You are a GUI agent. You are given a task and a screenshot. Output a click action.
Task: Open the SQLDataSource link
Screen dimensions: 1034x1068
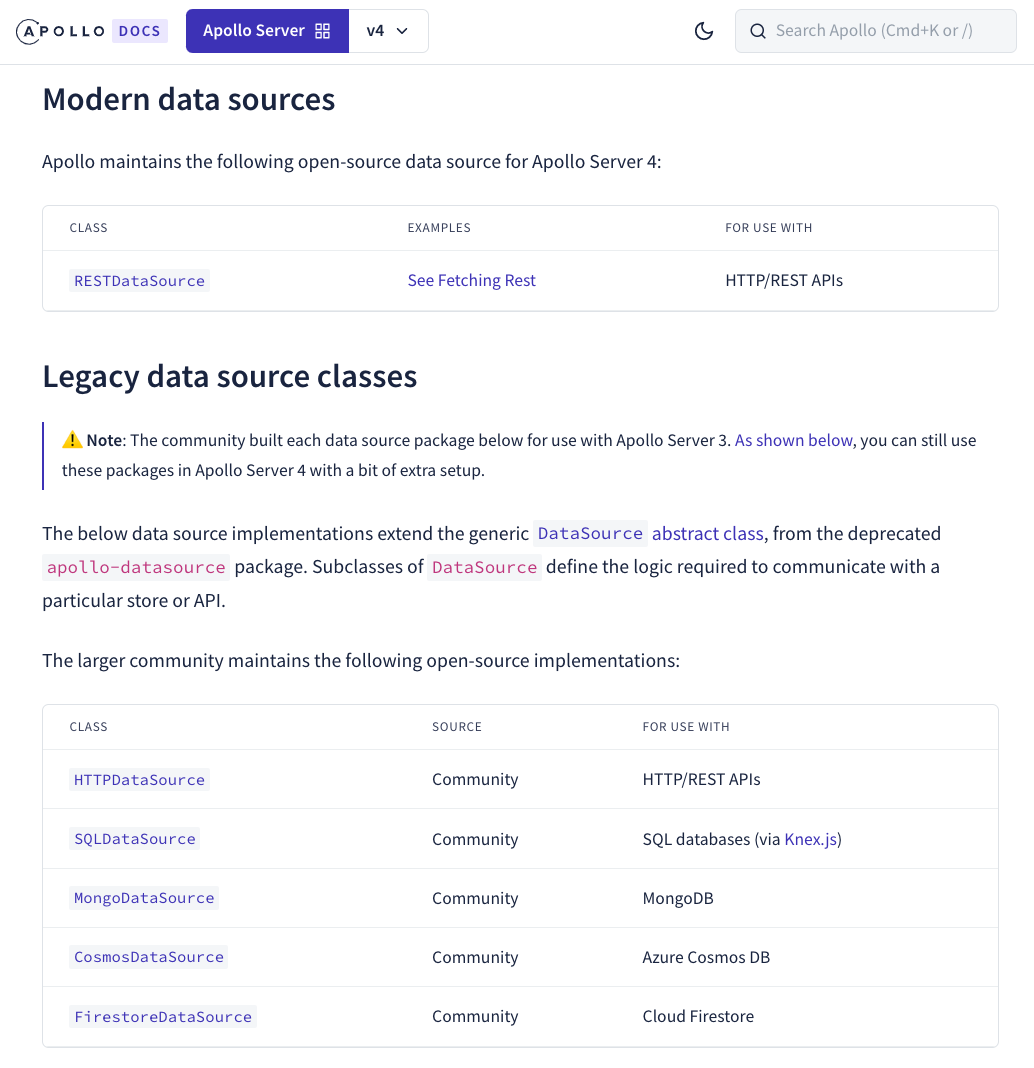click(135, 839)
